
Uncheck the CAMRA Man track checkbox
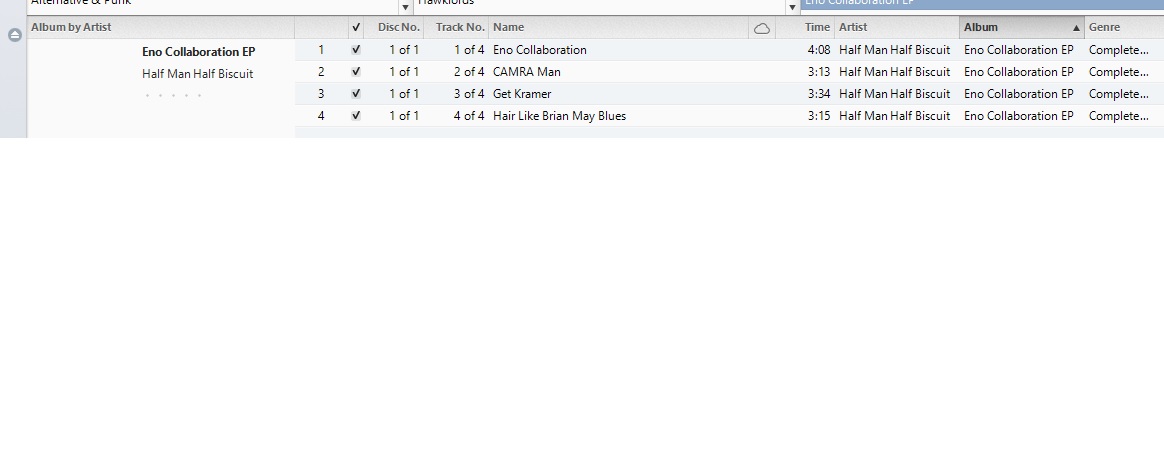pos(356,72)
